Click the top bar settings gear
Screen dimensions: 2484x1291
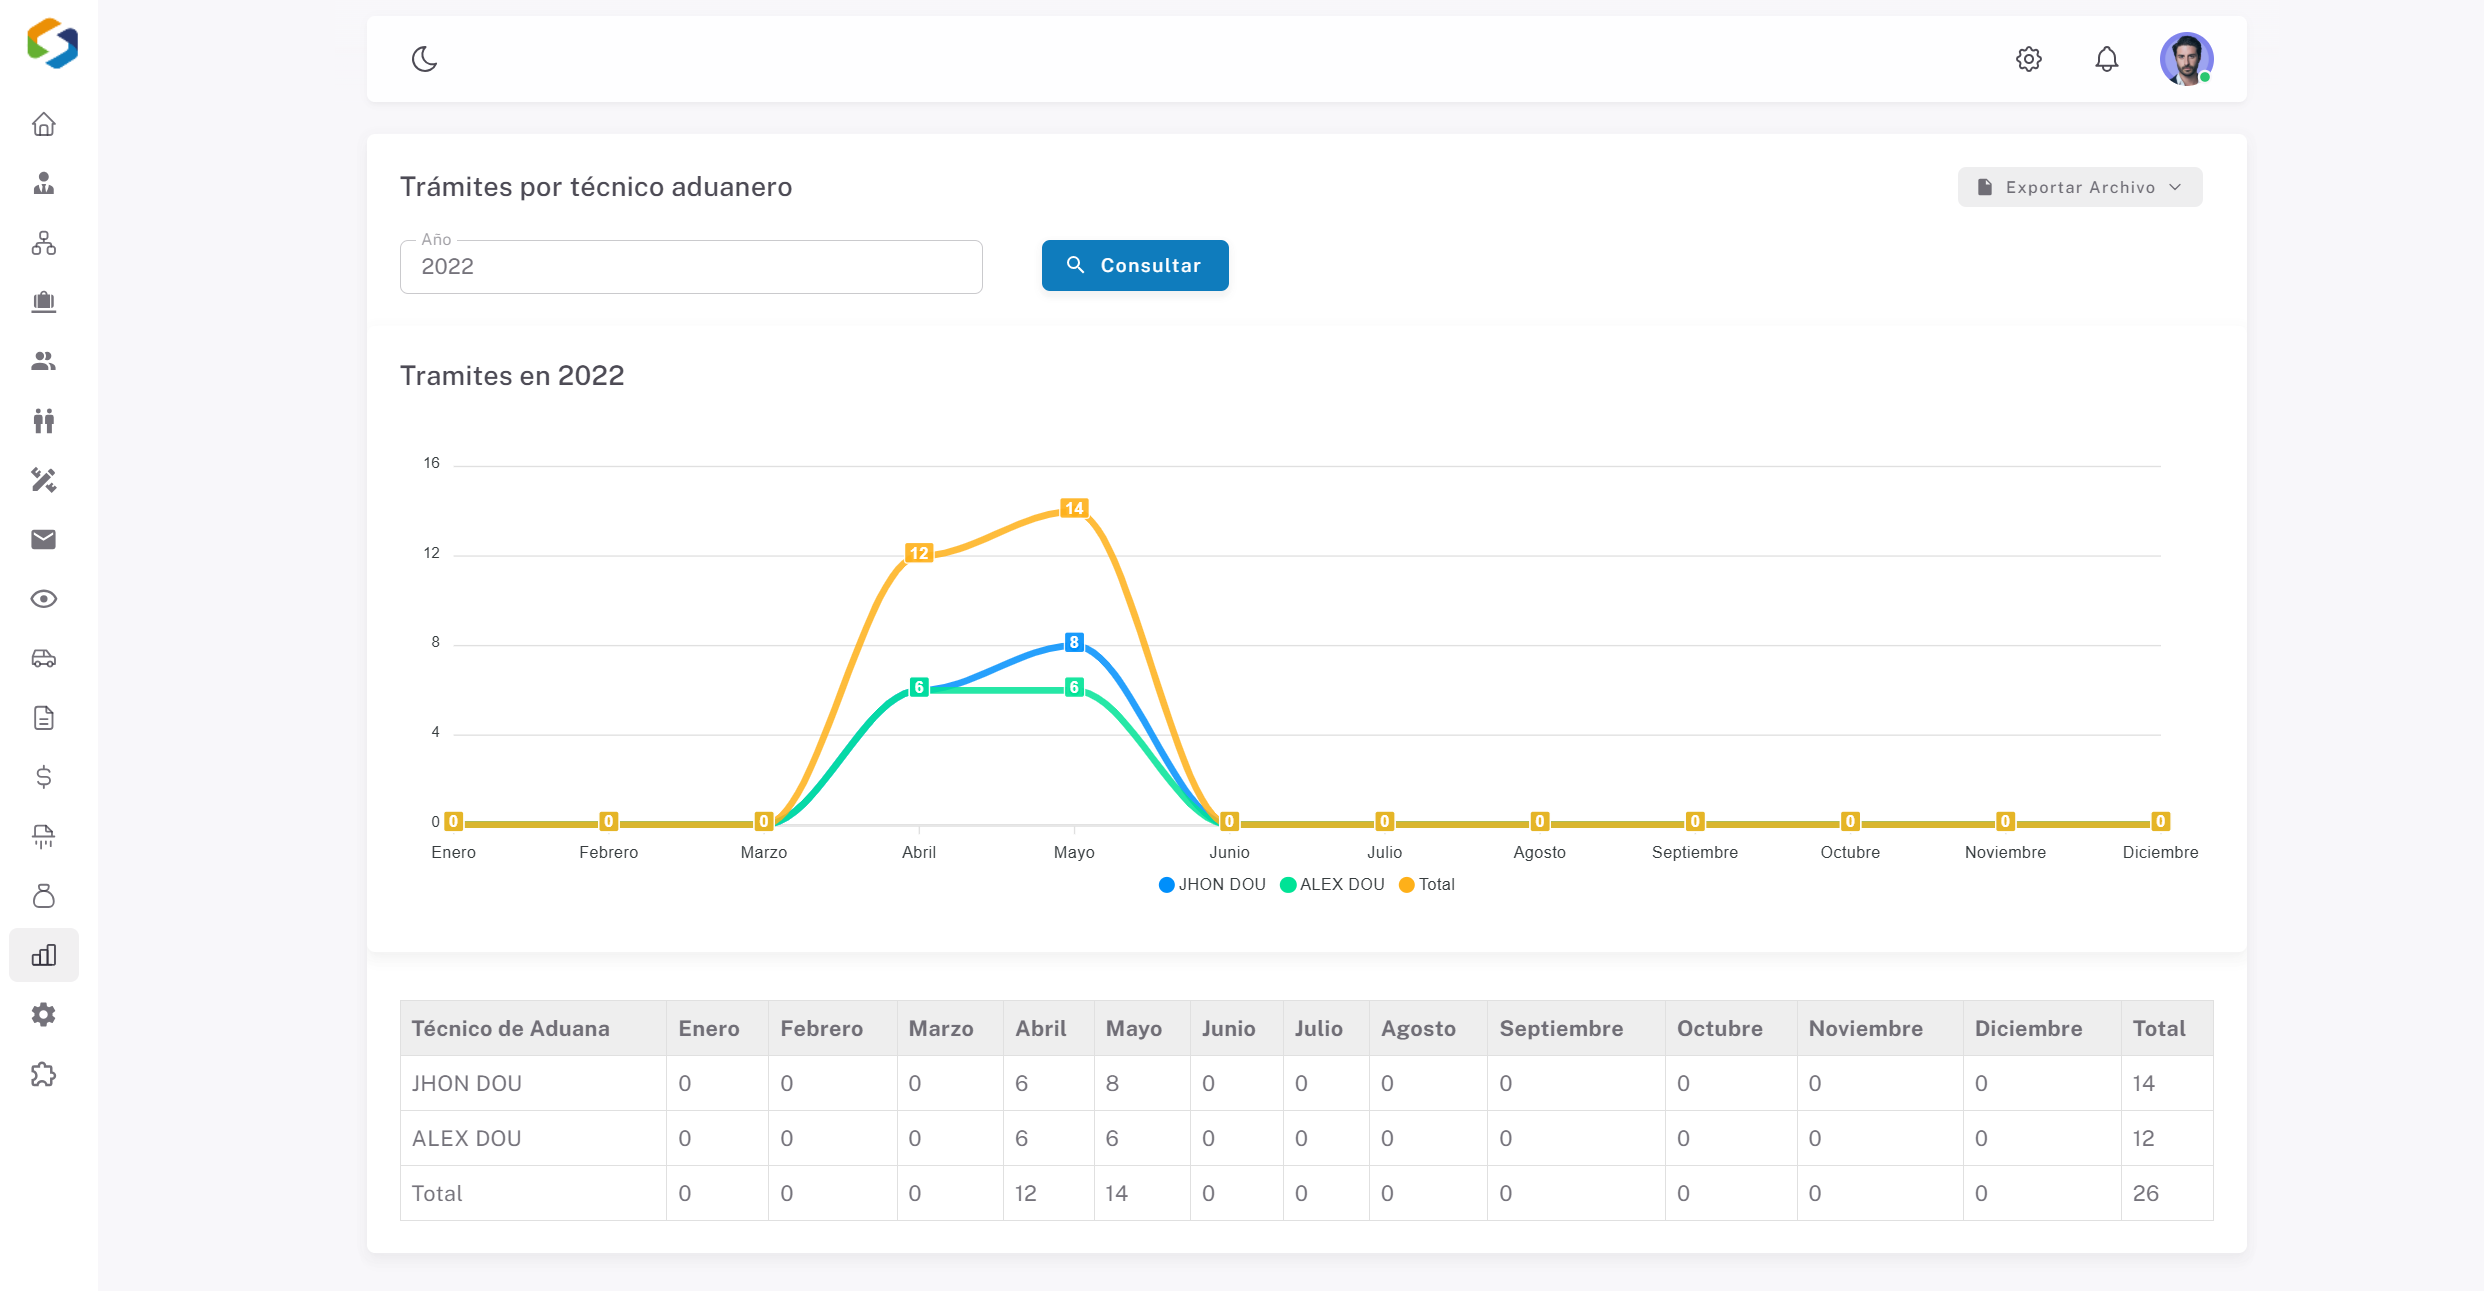pyautogui.click(x=2028, y=59)
